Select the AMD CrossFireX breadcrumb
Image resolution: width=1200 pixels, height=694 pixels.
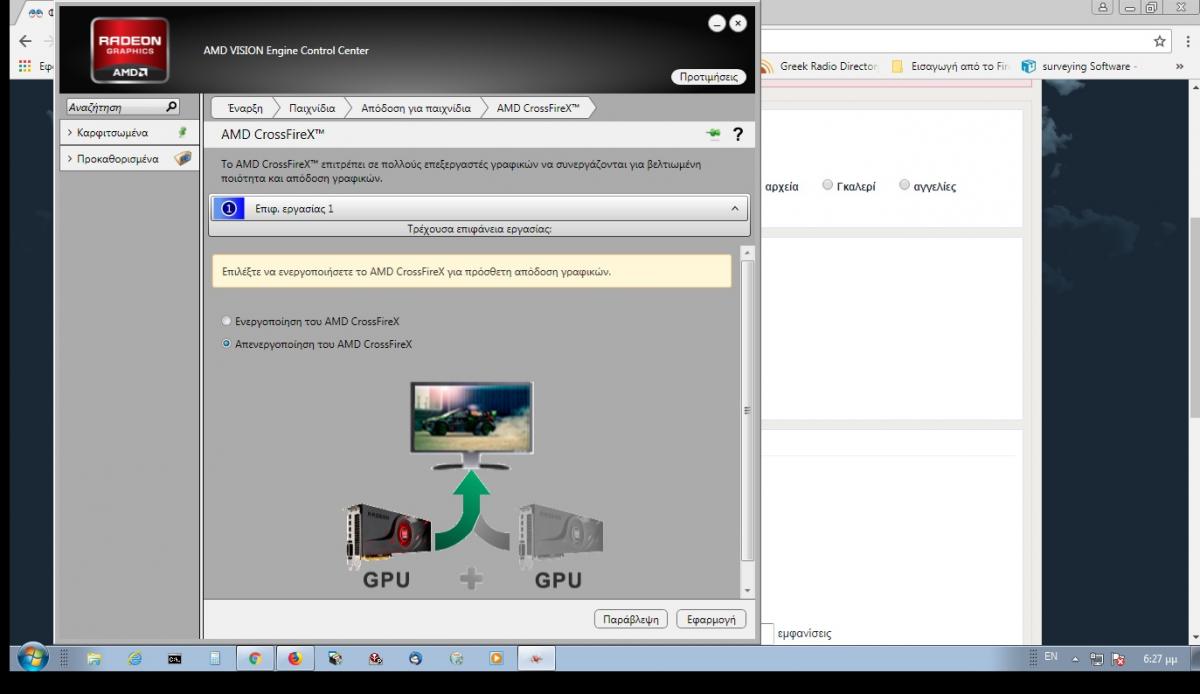pos(538,108)
